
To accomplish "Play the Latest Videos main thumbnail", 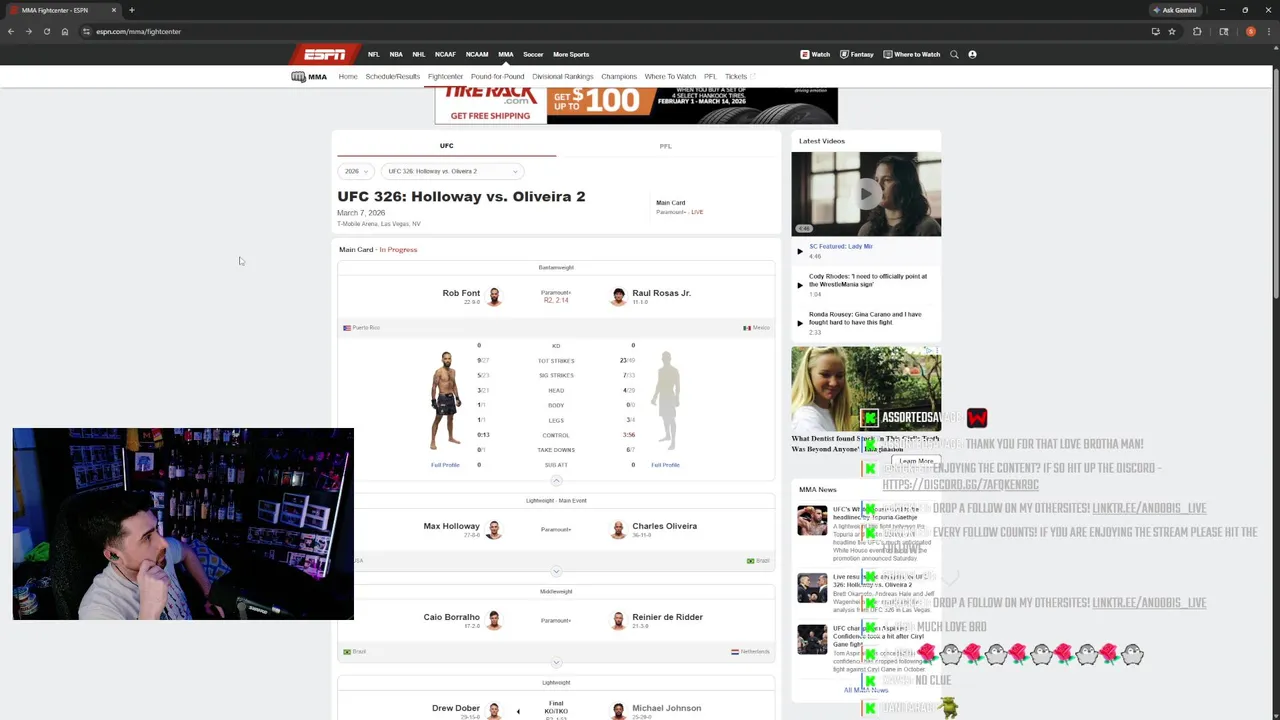I will click(866, 194).
